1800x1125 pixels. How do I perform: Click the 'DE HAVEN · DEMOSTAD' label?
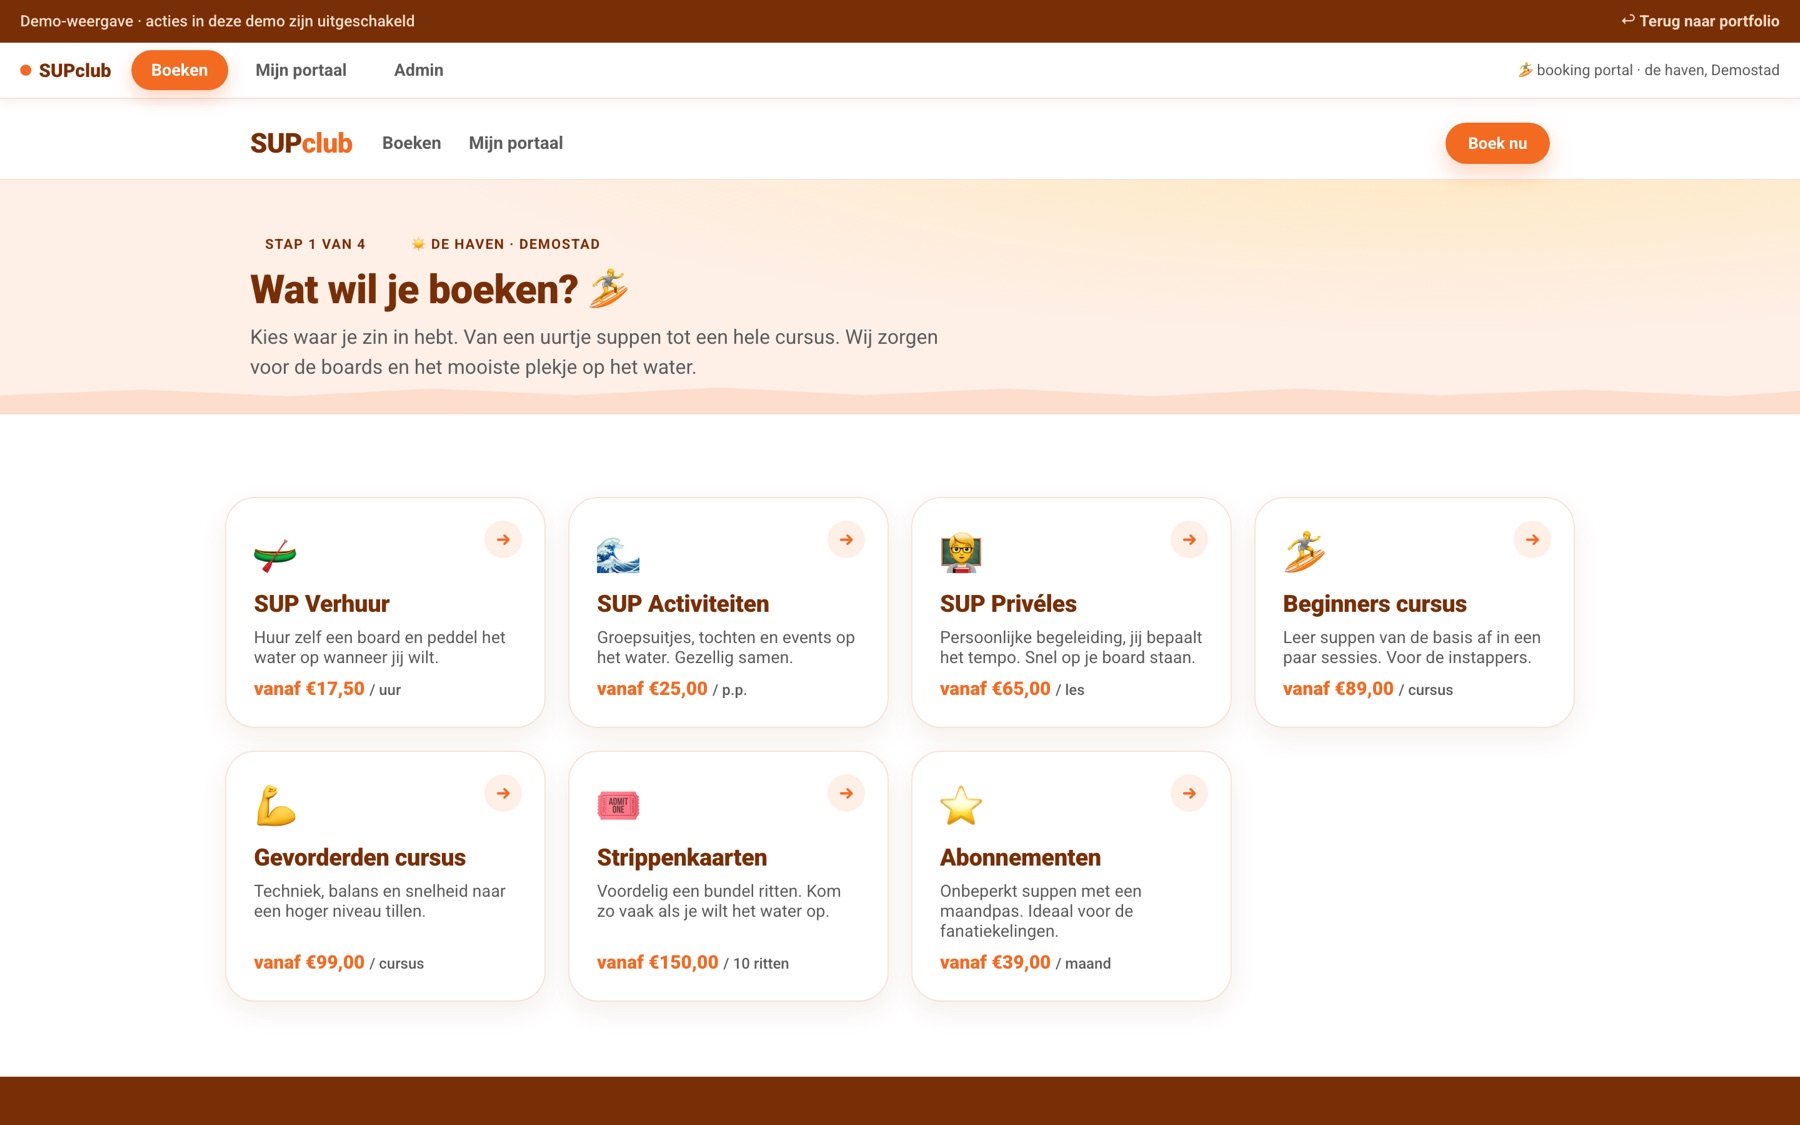point(515,244)
